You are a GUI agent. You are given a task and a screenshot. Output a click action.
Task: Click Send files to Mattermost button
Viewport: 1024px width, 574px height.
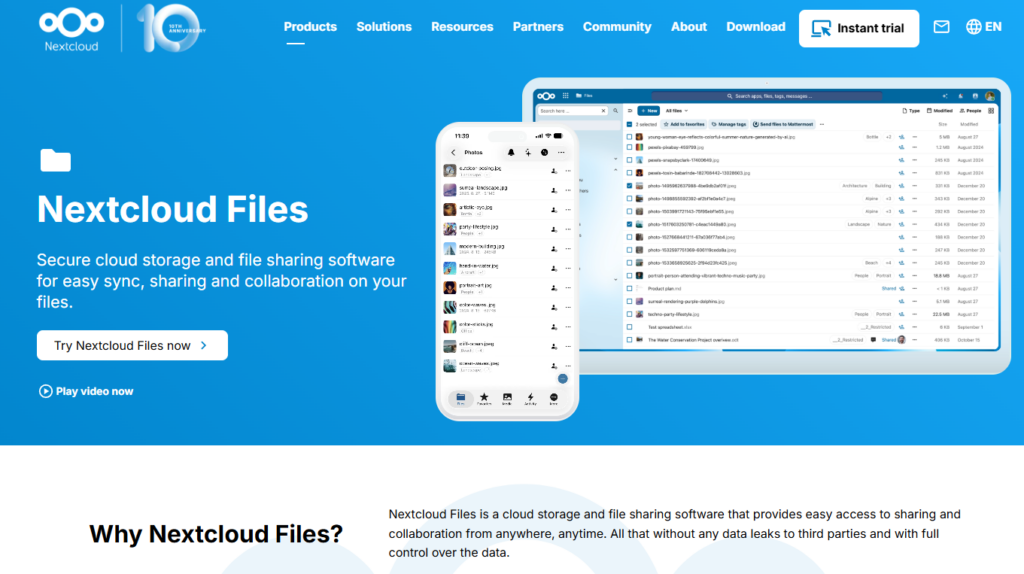782,124
